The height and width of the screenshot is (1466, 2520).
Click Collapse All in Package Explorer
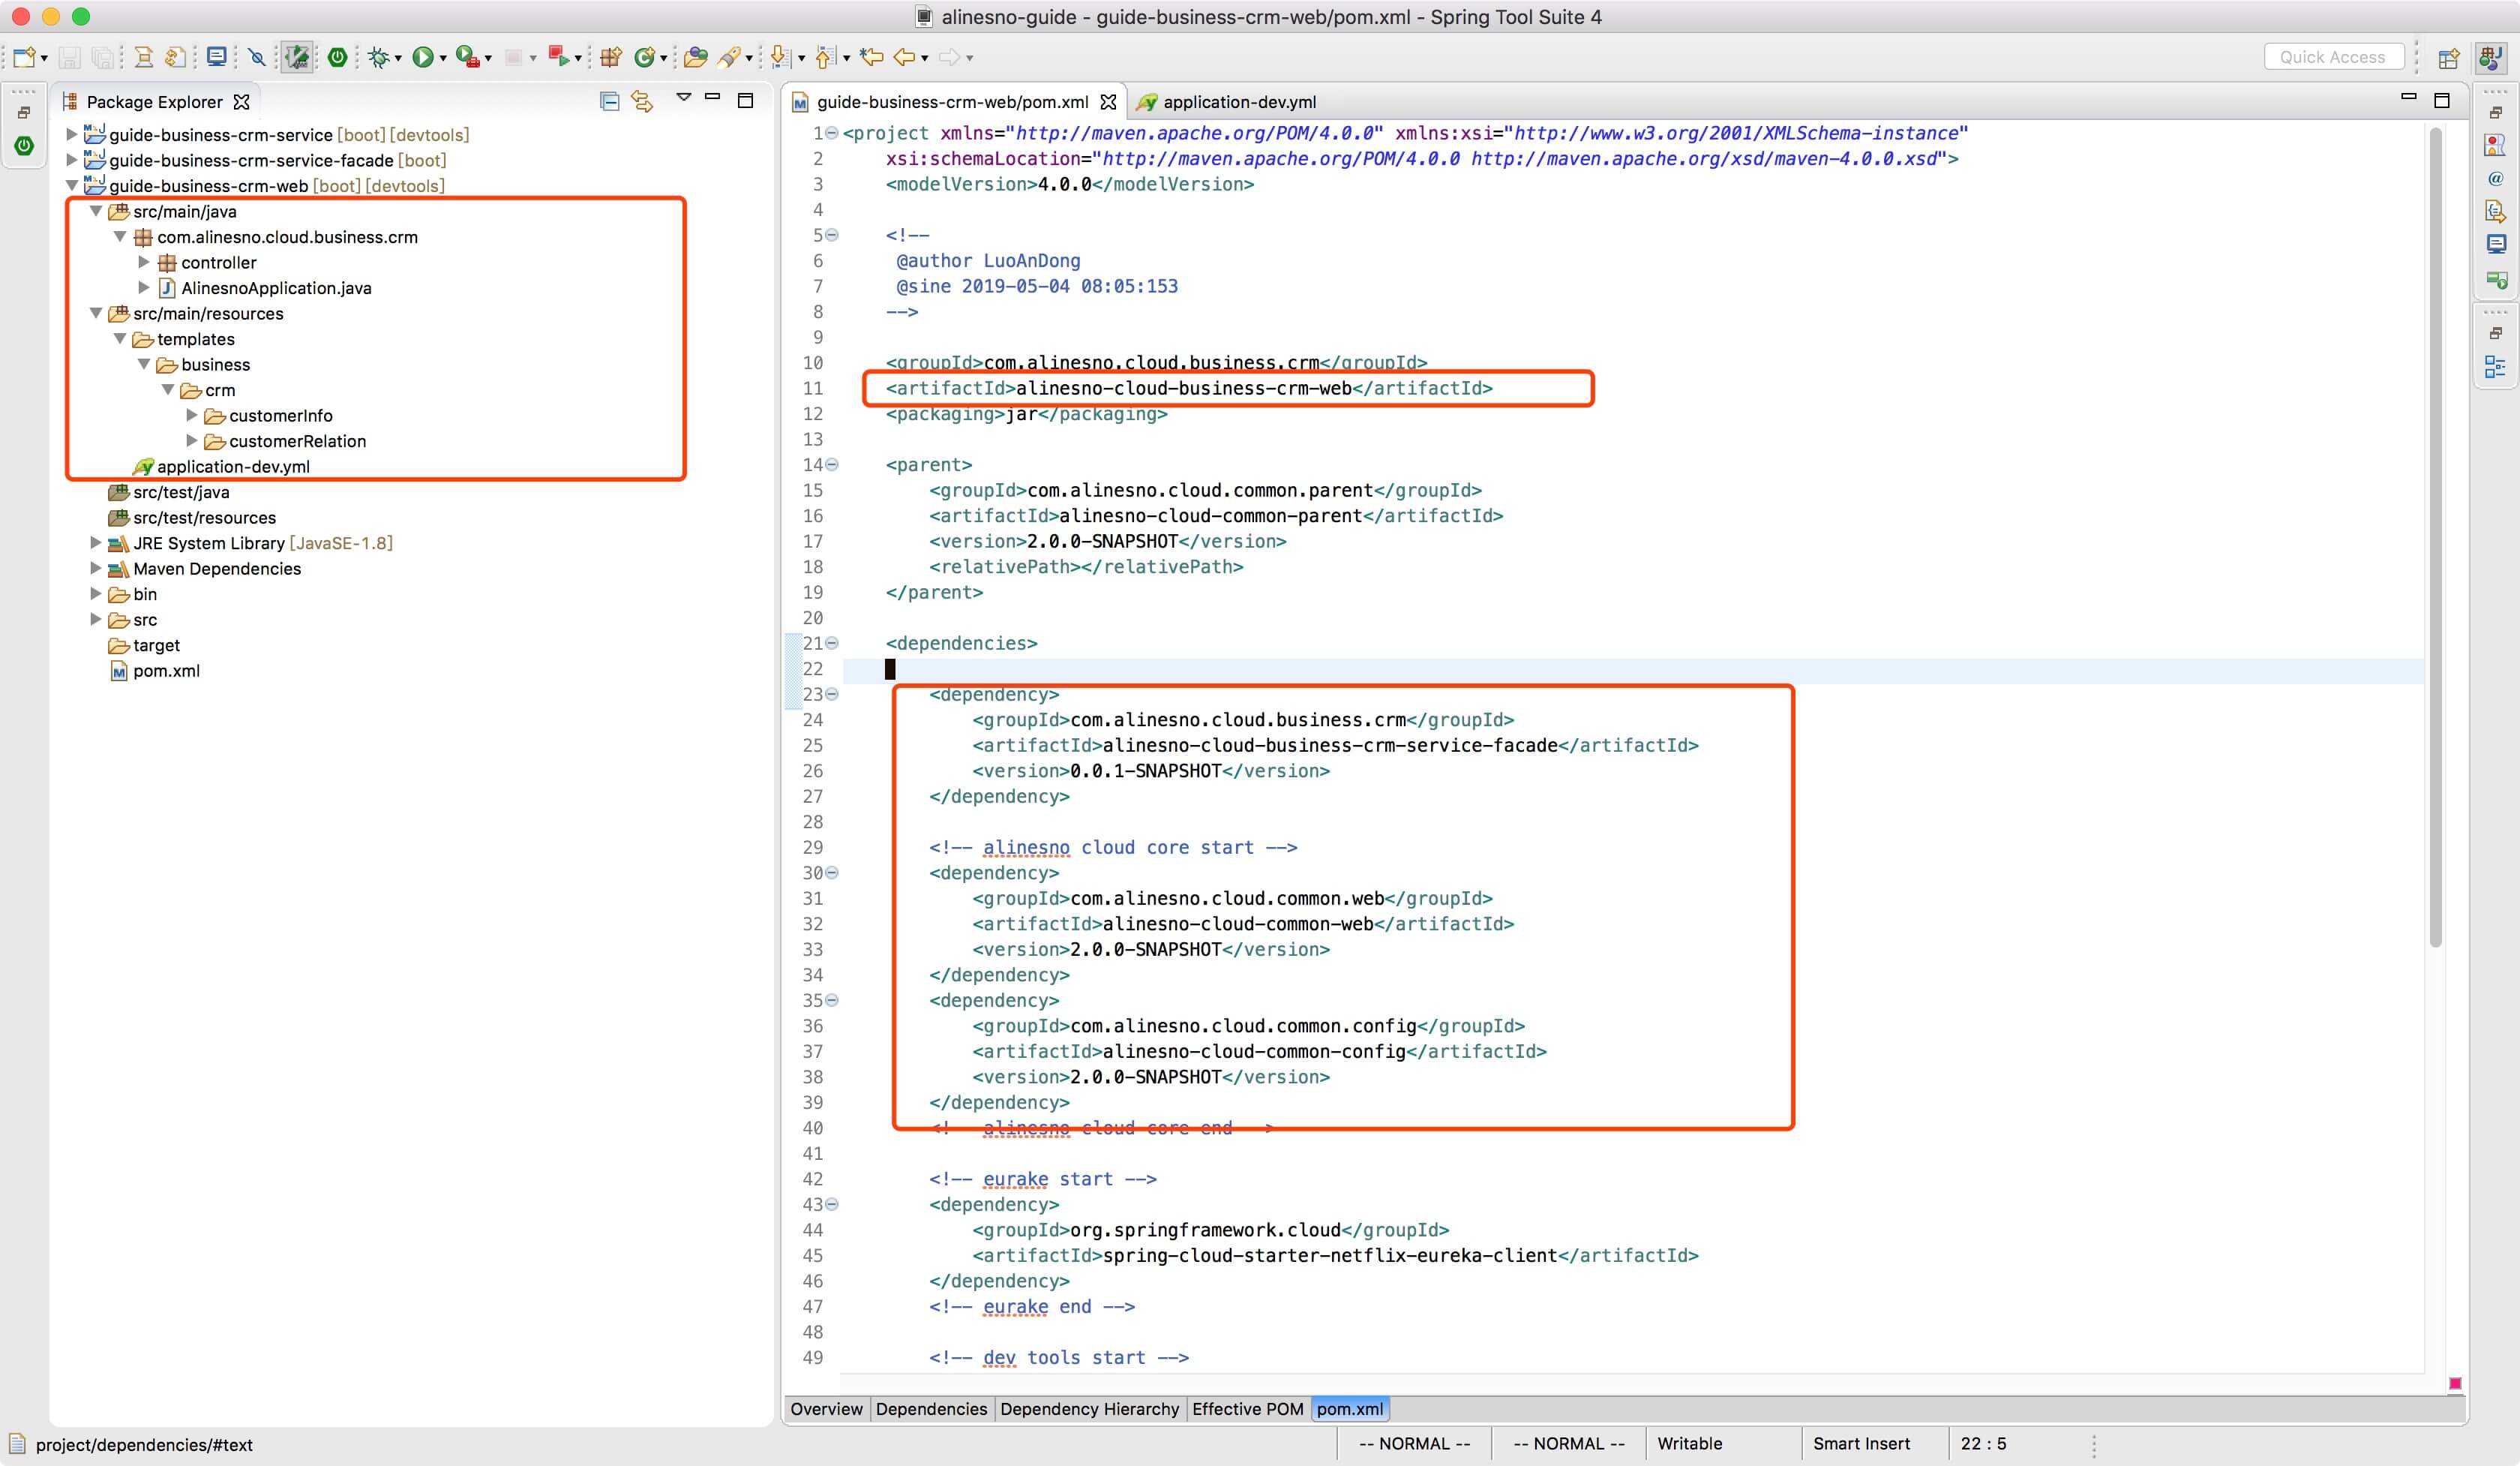click(609, 101)
